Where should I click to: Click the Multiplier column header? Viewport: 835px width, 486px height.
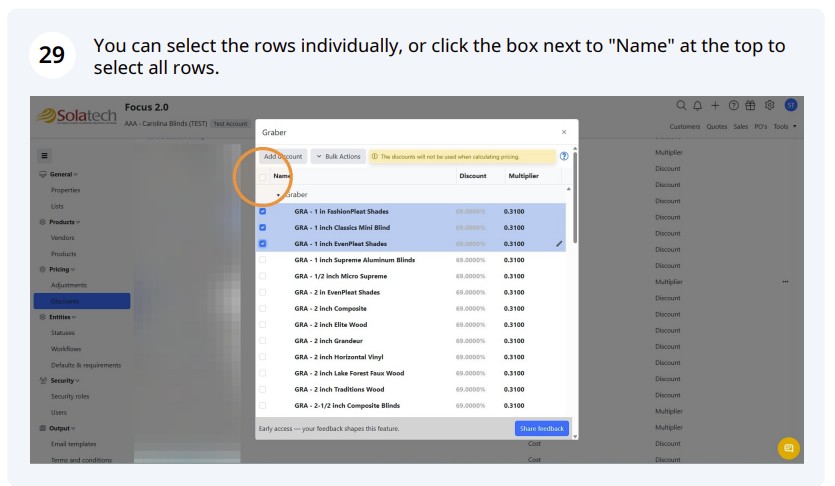tap(523, 176)
